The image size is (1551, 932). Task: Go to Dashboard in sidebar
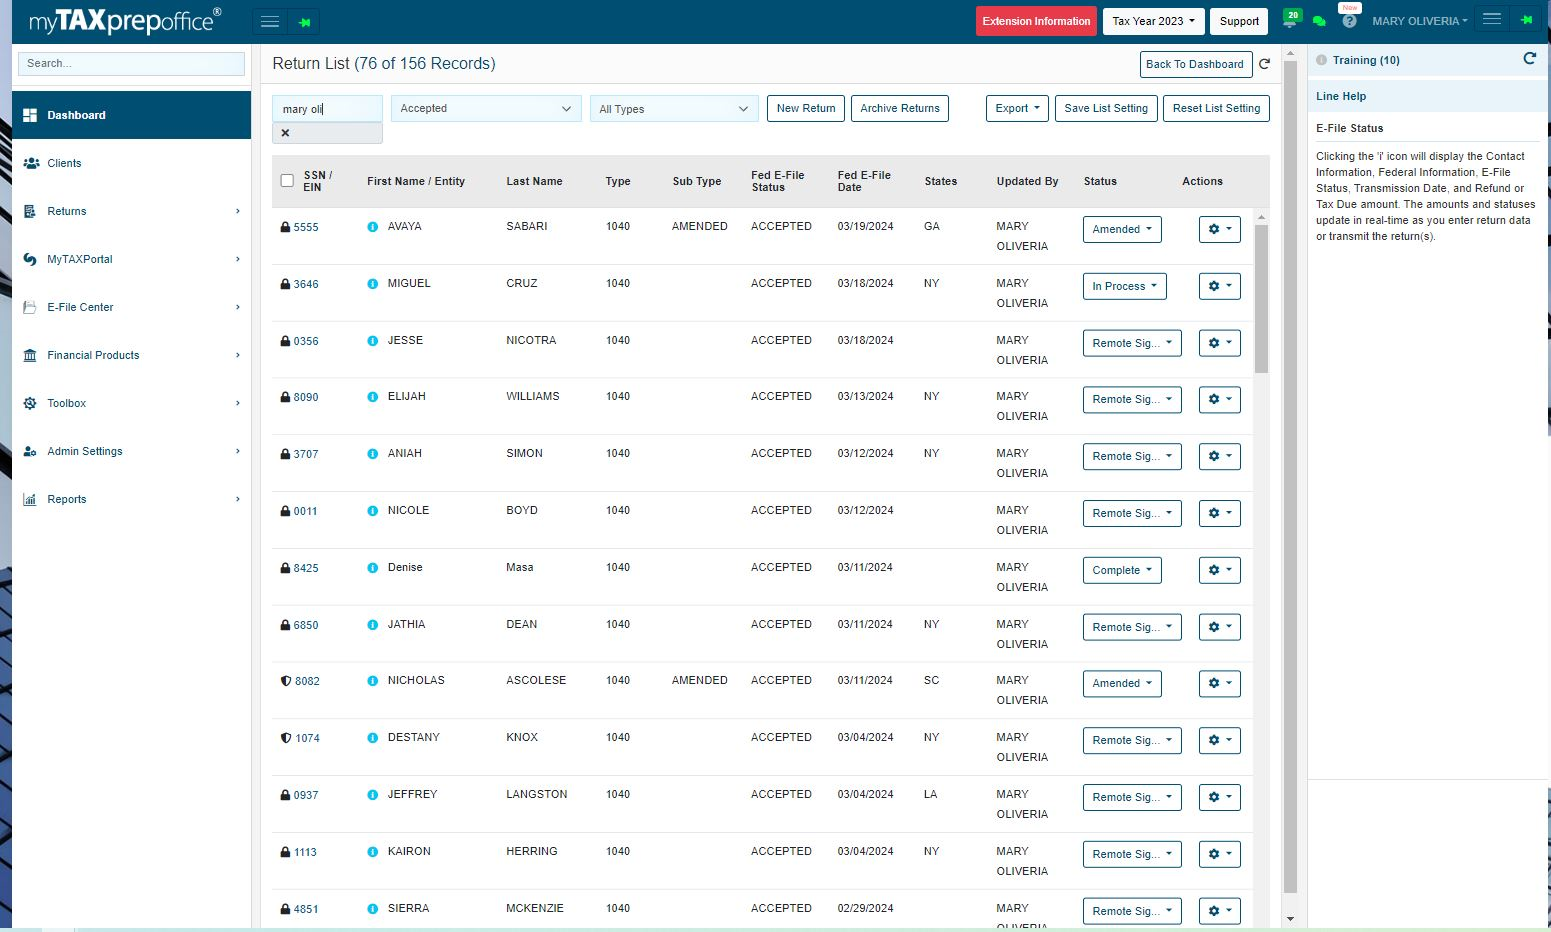click(x=131, y=115)
